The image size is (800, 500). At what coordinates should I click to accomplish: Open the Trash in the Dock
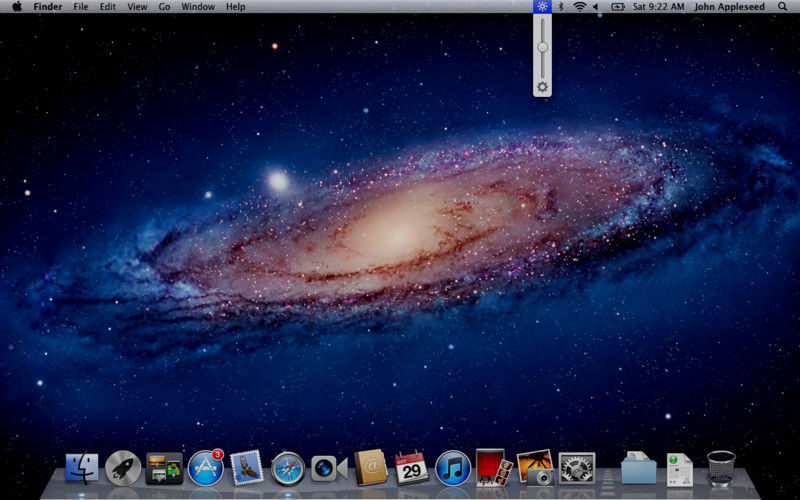tap(721, 467)
